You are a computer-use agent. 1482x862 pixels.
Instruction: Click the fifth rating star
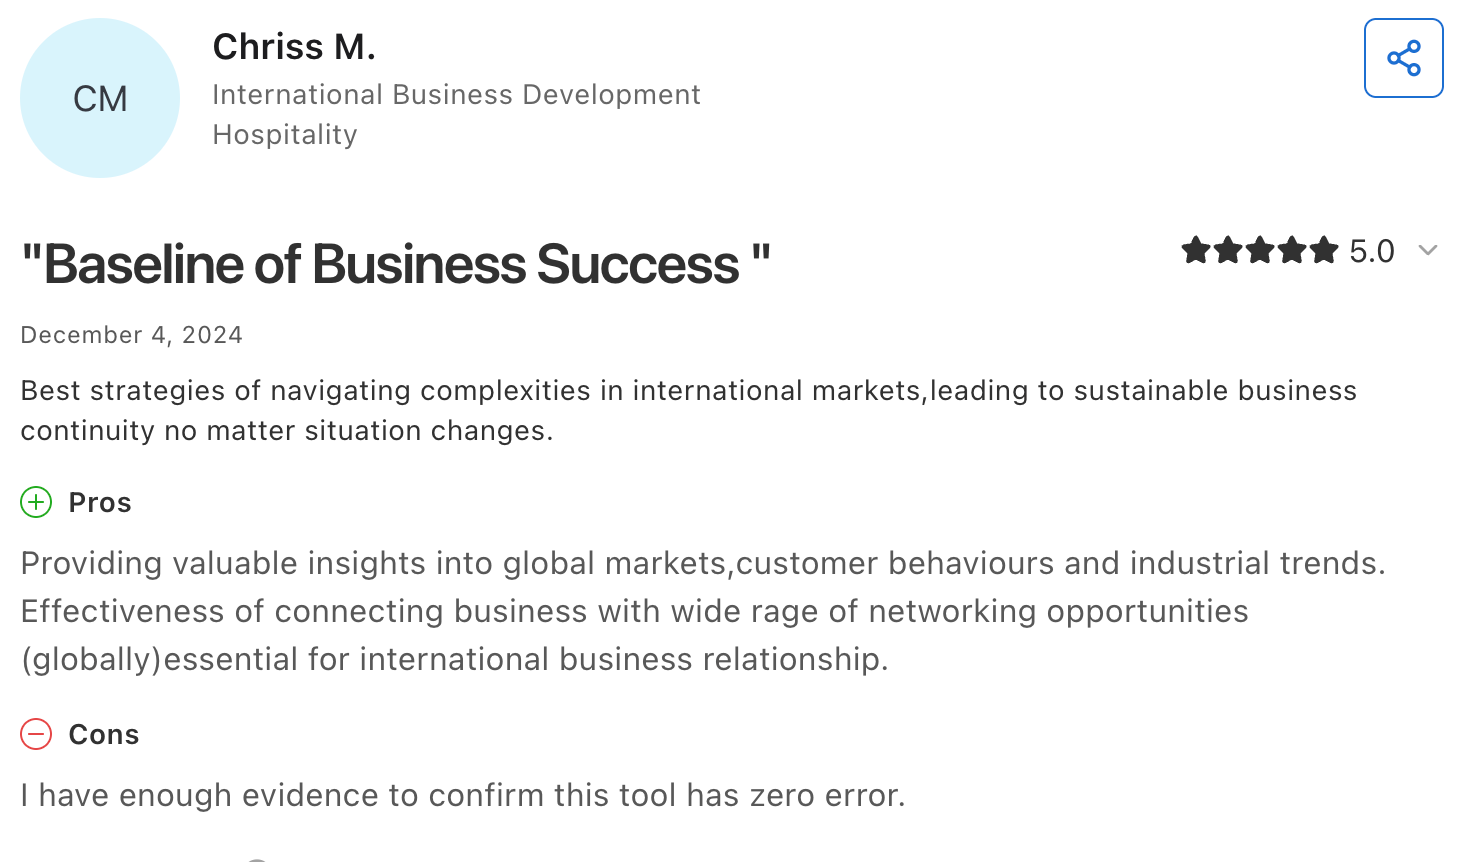[x=1324, y=250]
